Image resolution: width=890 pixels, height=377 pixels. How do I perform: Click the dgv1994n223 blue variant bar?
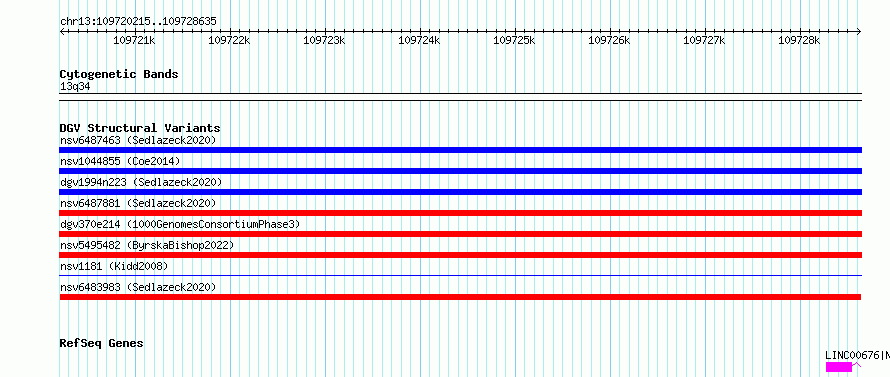[x=460, y=192]
